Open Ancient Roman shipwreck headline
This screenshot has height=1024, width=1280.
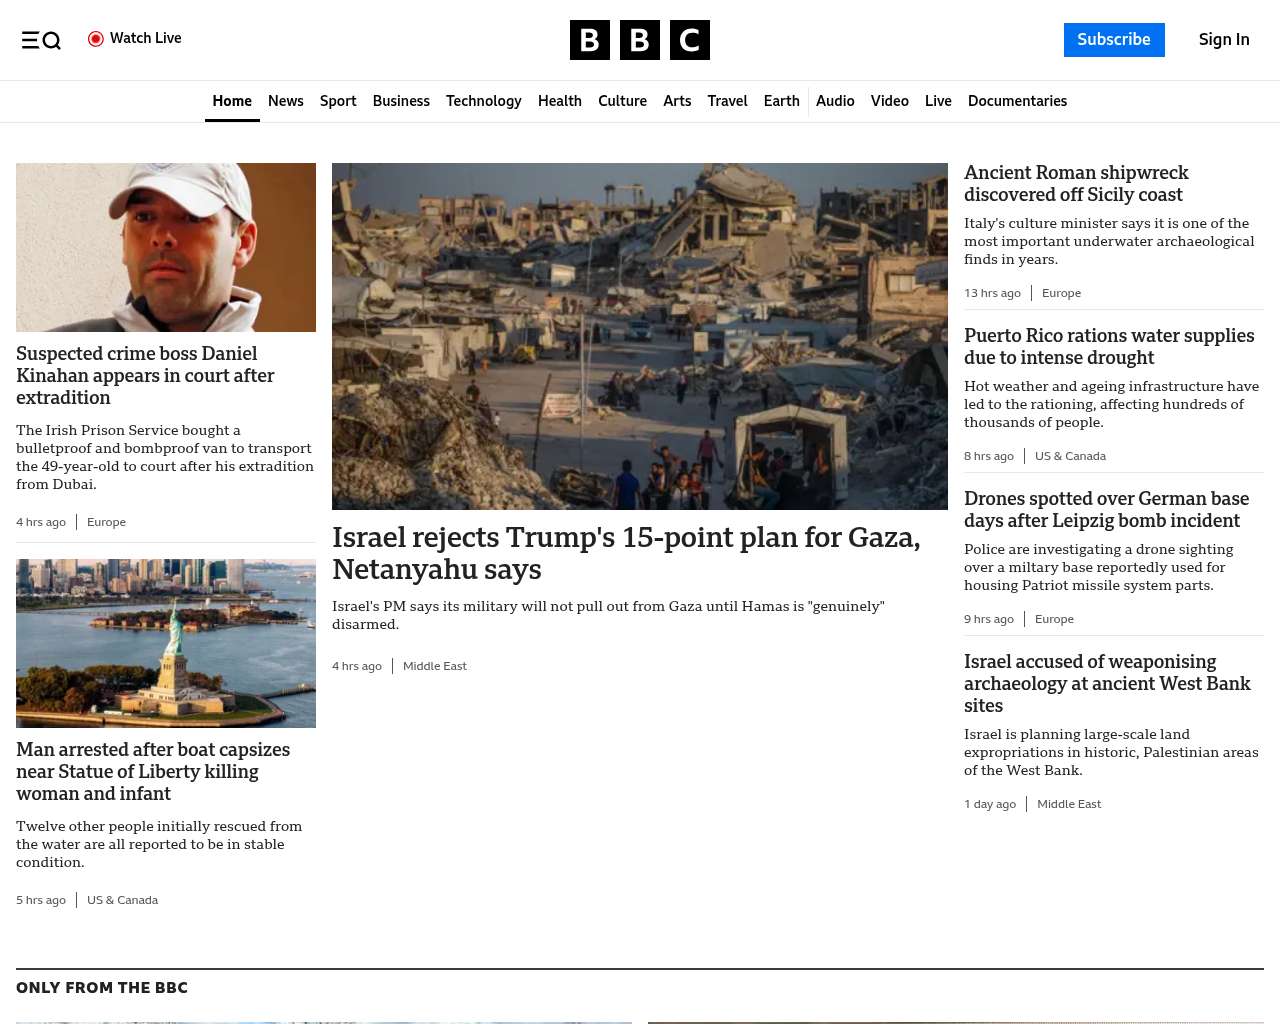point(1076,183)
